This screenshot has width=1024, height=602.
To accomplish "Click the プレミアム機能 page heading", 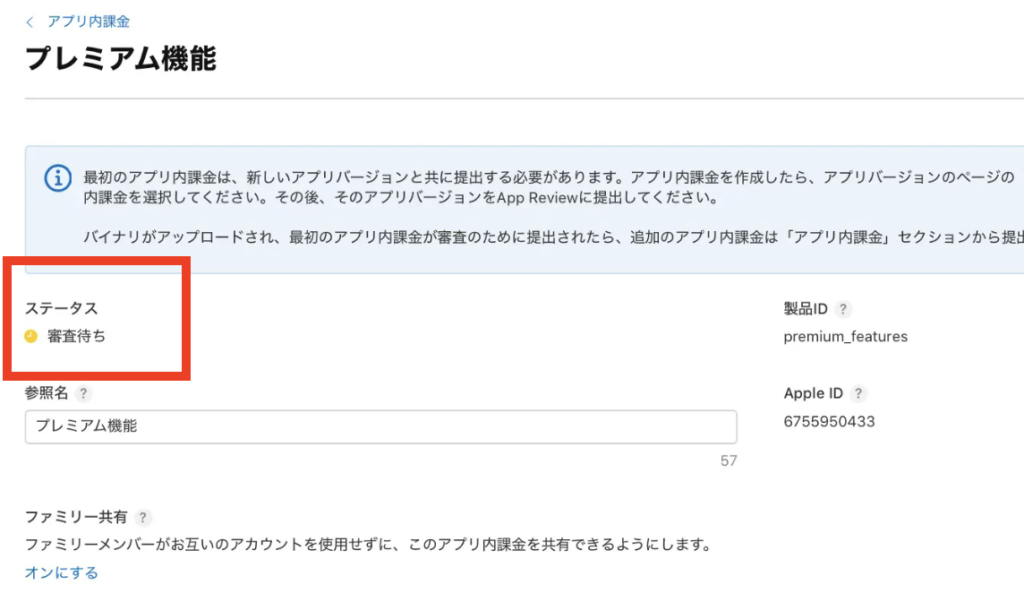I will (120, 59).
